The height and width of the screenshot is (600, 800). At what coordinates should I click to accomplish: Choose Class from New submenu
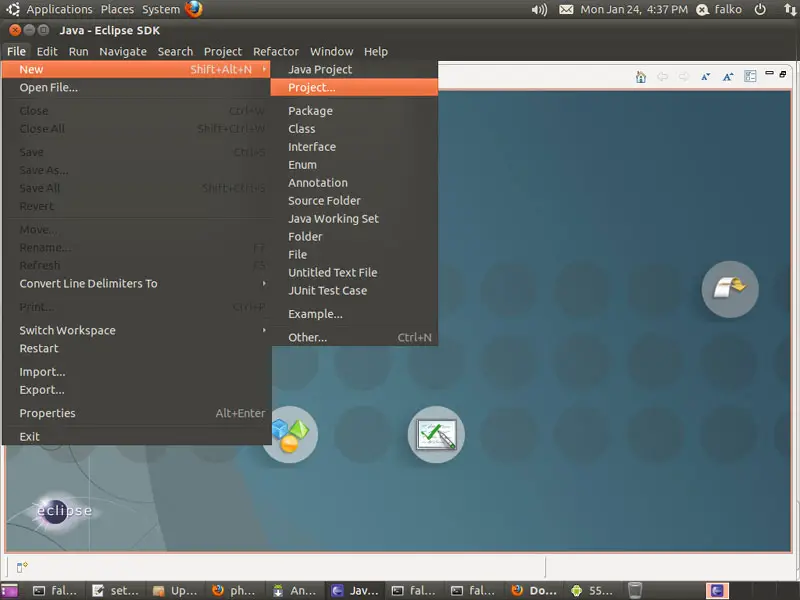point(355,129)
